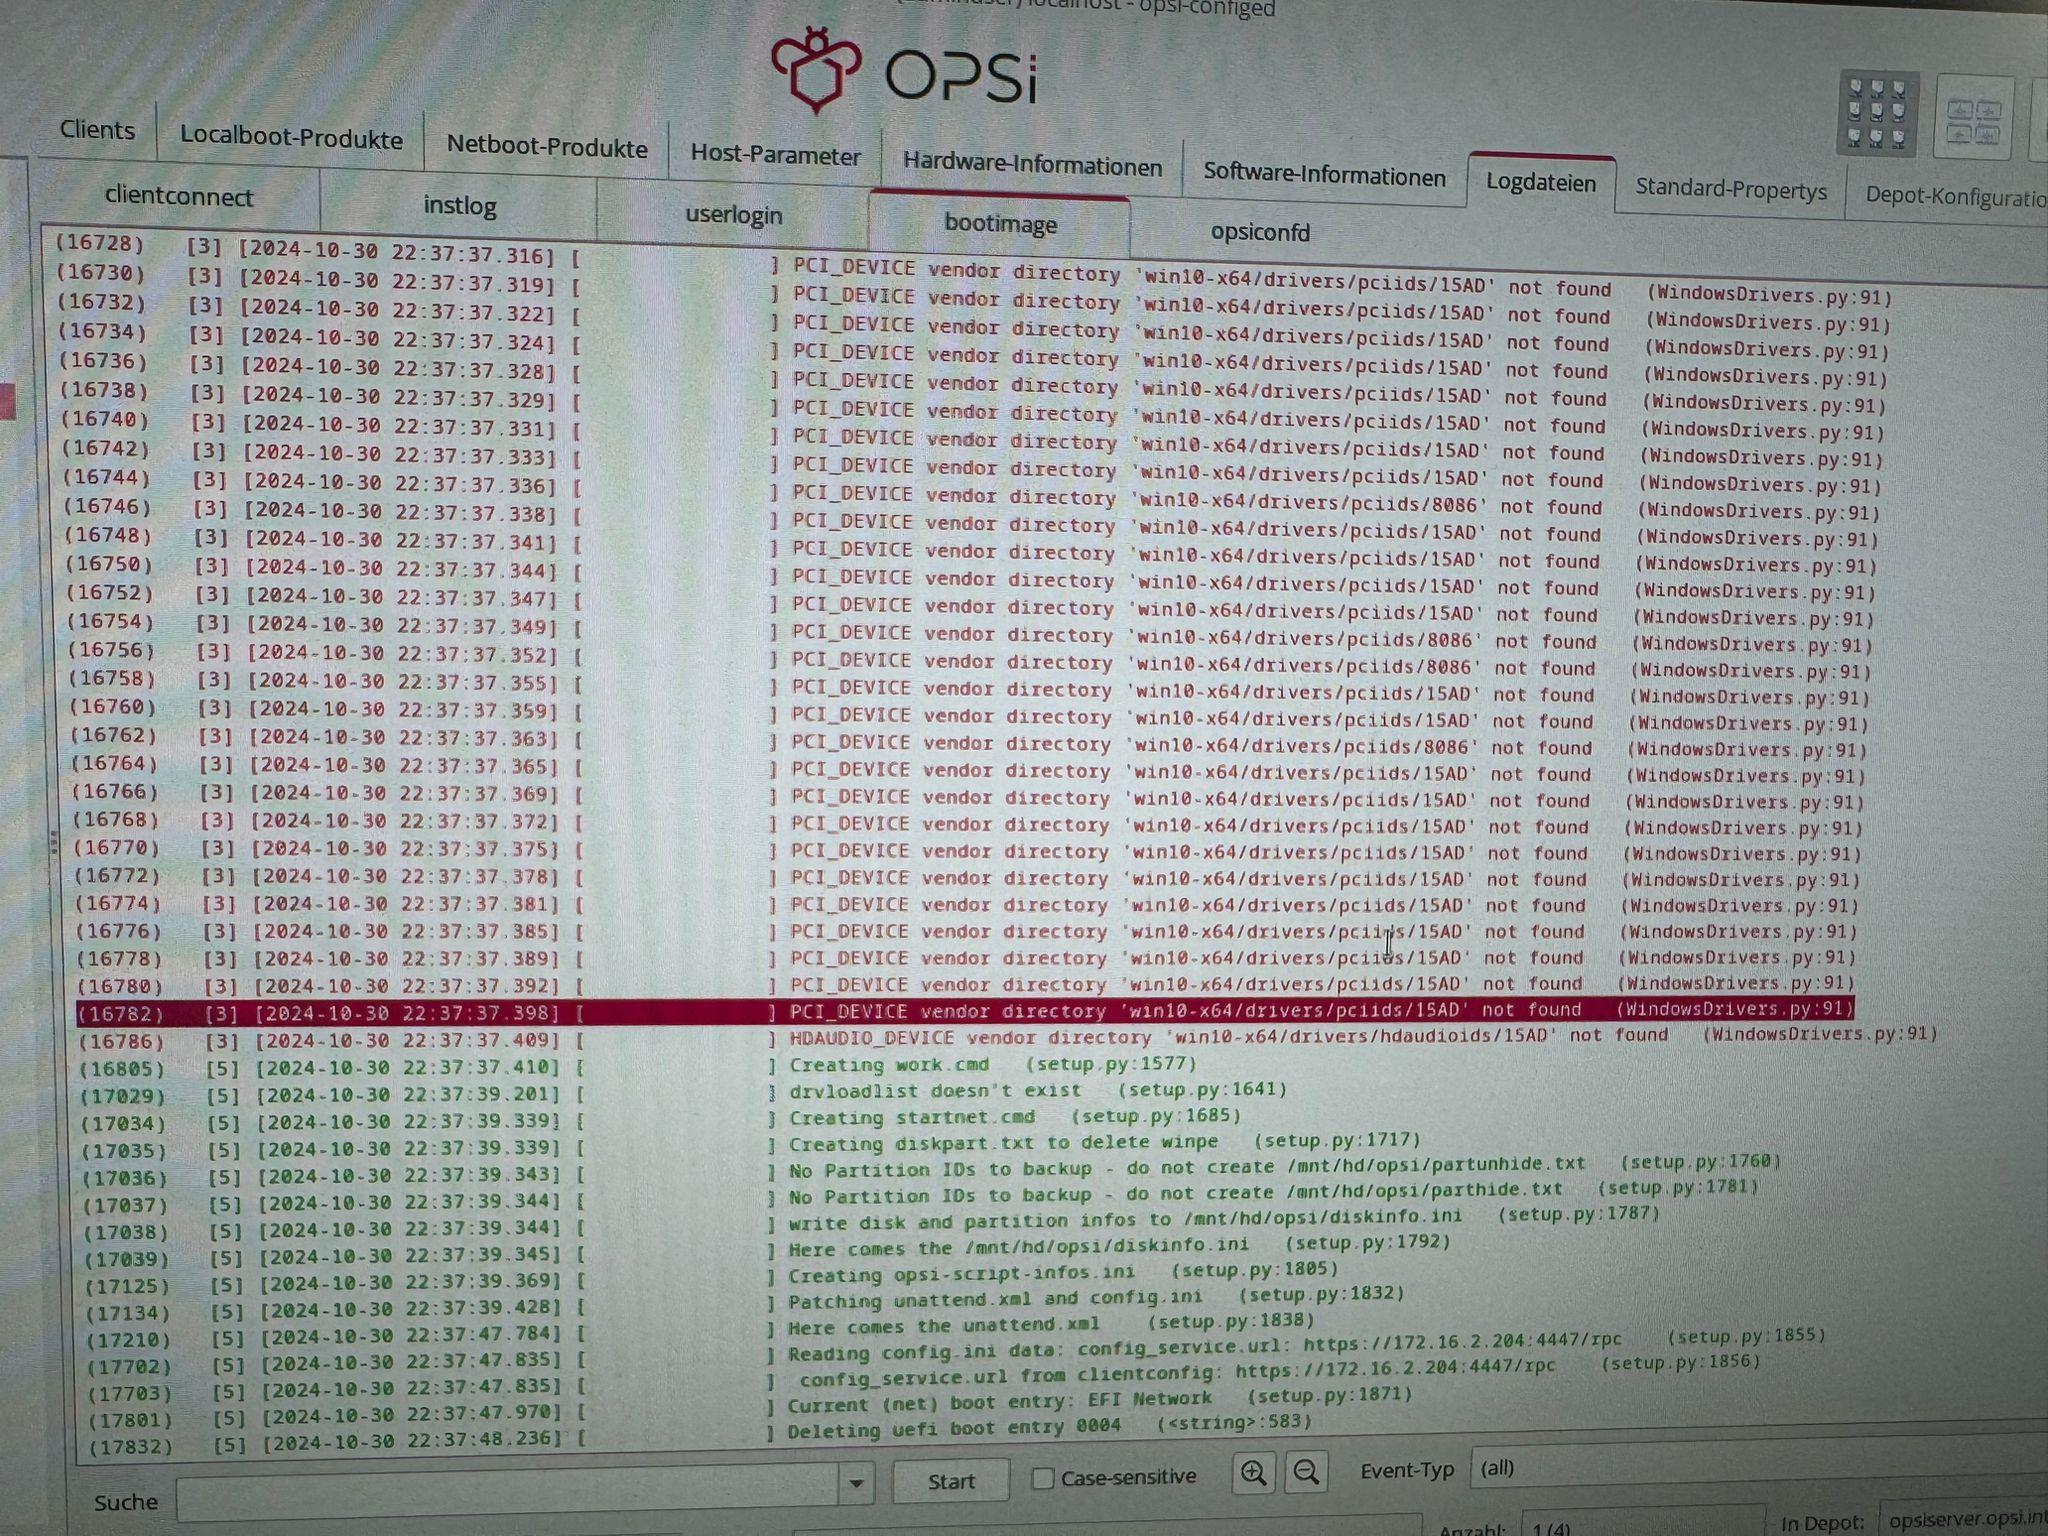This screenshot has height=1536, width=2048.
Task: Click the Start search button
Action: pyautogui.click(x=950, y=1481)
